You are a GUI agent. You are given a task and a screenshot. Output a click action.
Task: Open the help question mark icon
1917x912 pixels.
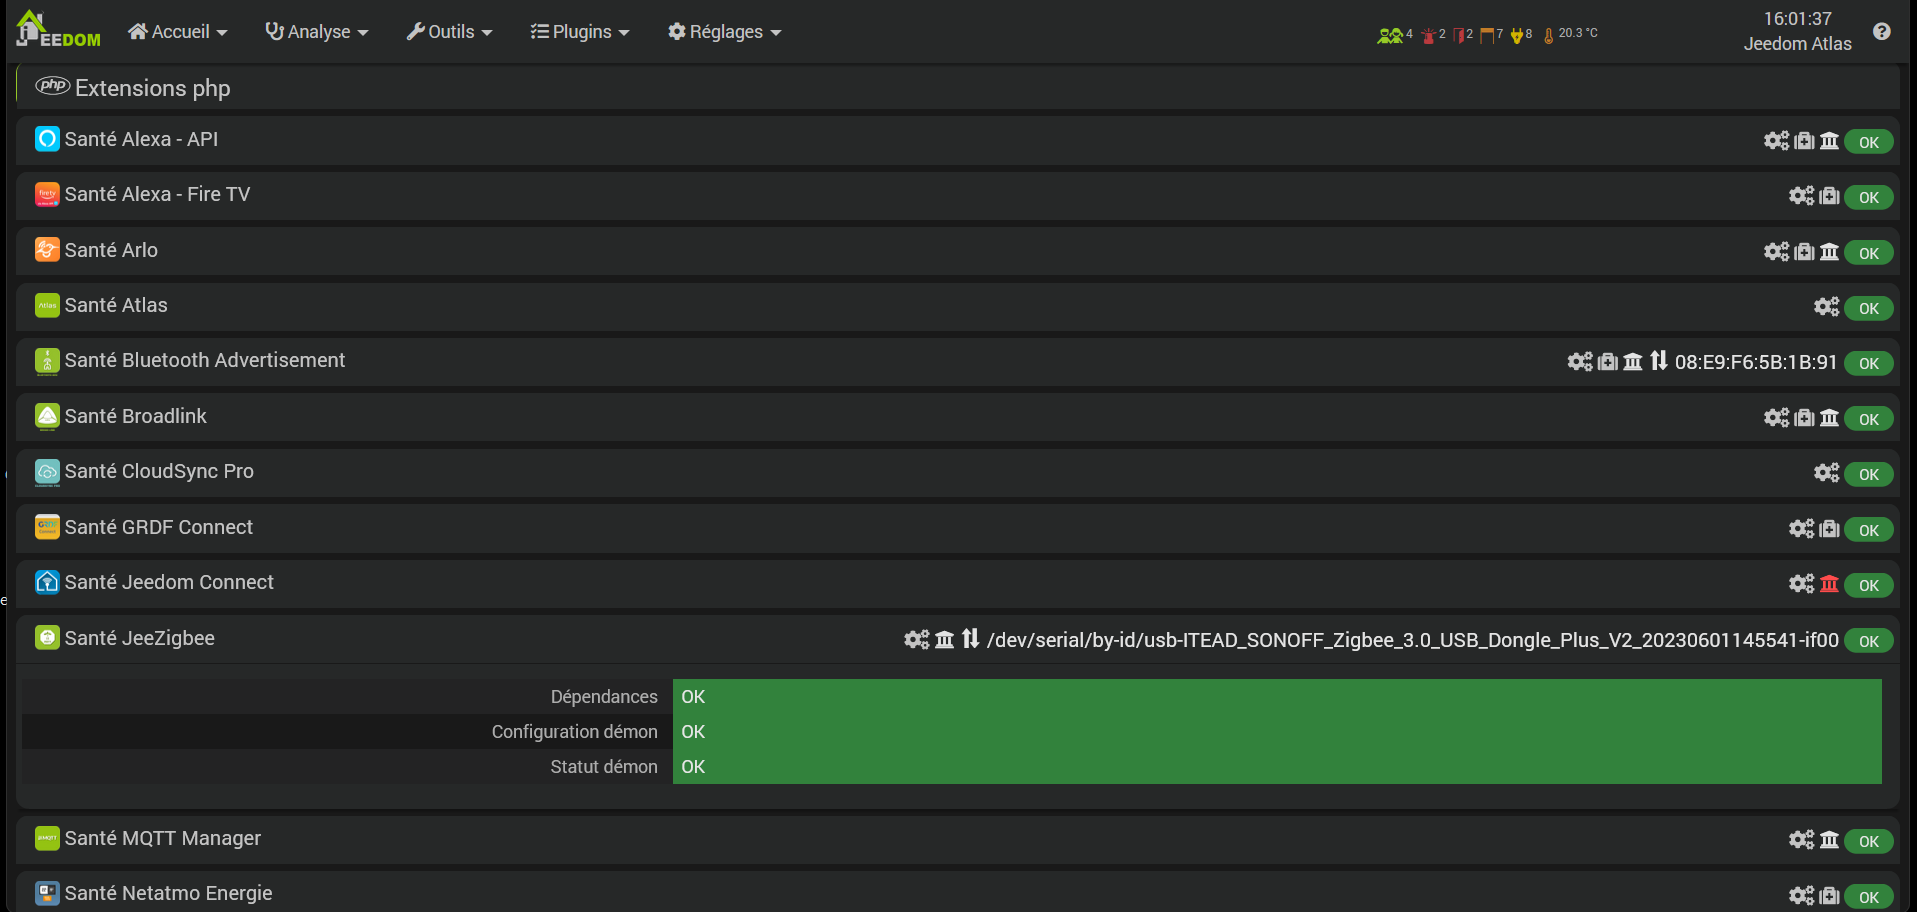pos(1882,31)
